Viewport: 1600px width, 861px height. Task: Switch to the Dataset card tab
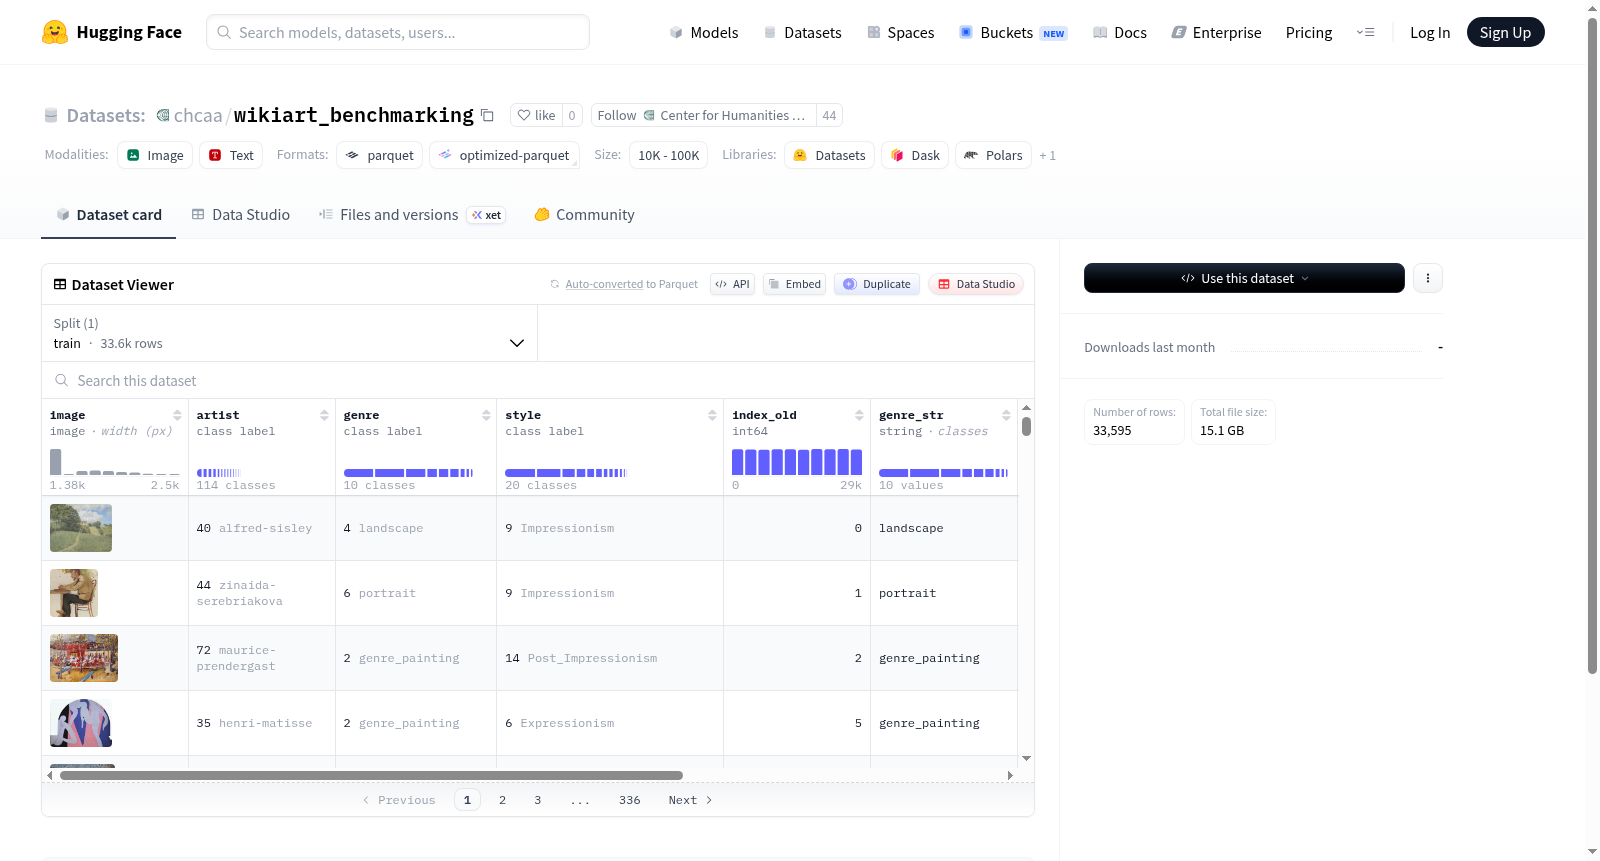pyautogui.click(x=108, y=214)
